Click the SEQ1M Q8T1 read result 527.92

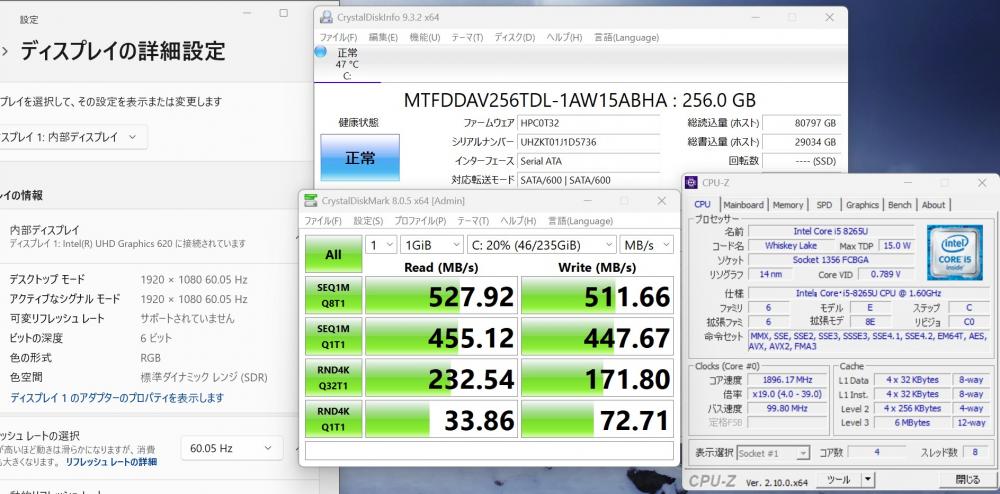coord(441,296)
